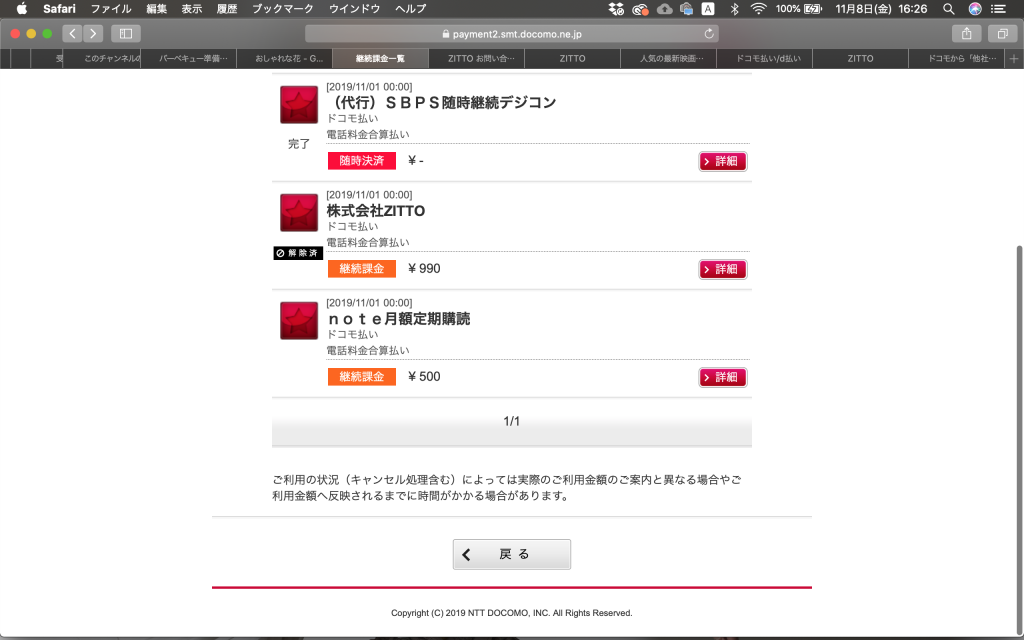1024x640 pixels.
Task: Open the Creative Cloud status icon
Action: point(640,8)
